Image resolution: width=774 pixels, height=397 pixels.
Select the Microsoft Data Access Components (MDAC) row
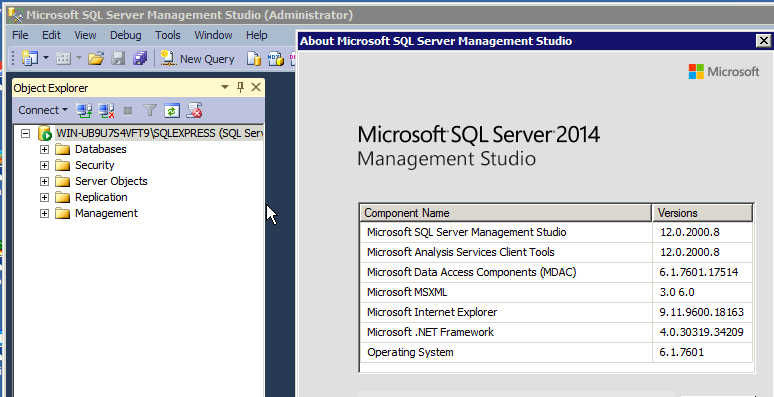tap(556, 272)
